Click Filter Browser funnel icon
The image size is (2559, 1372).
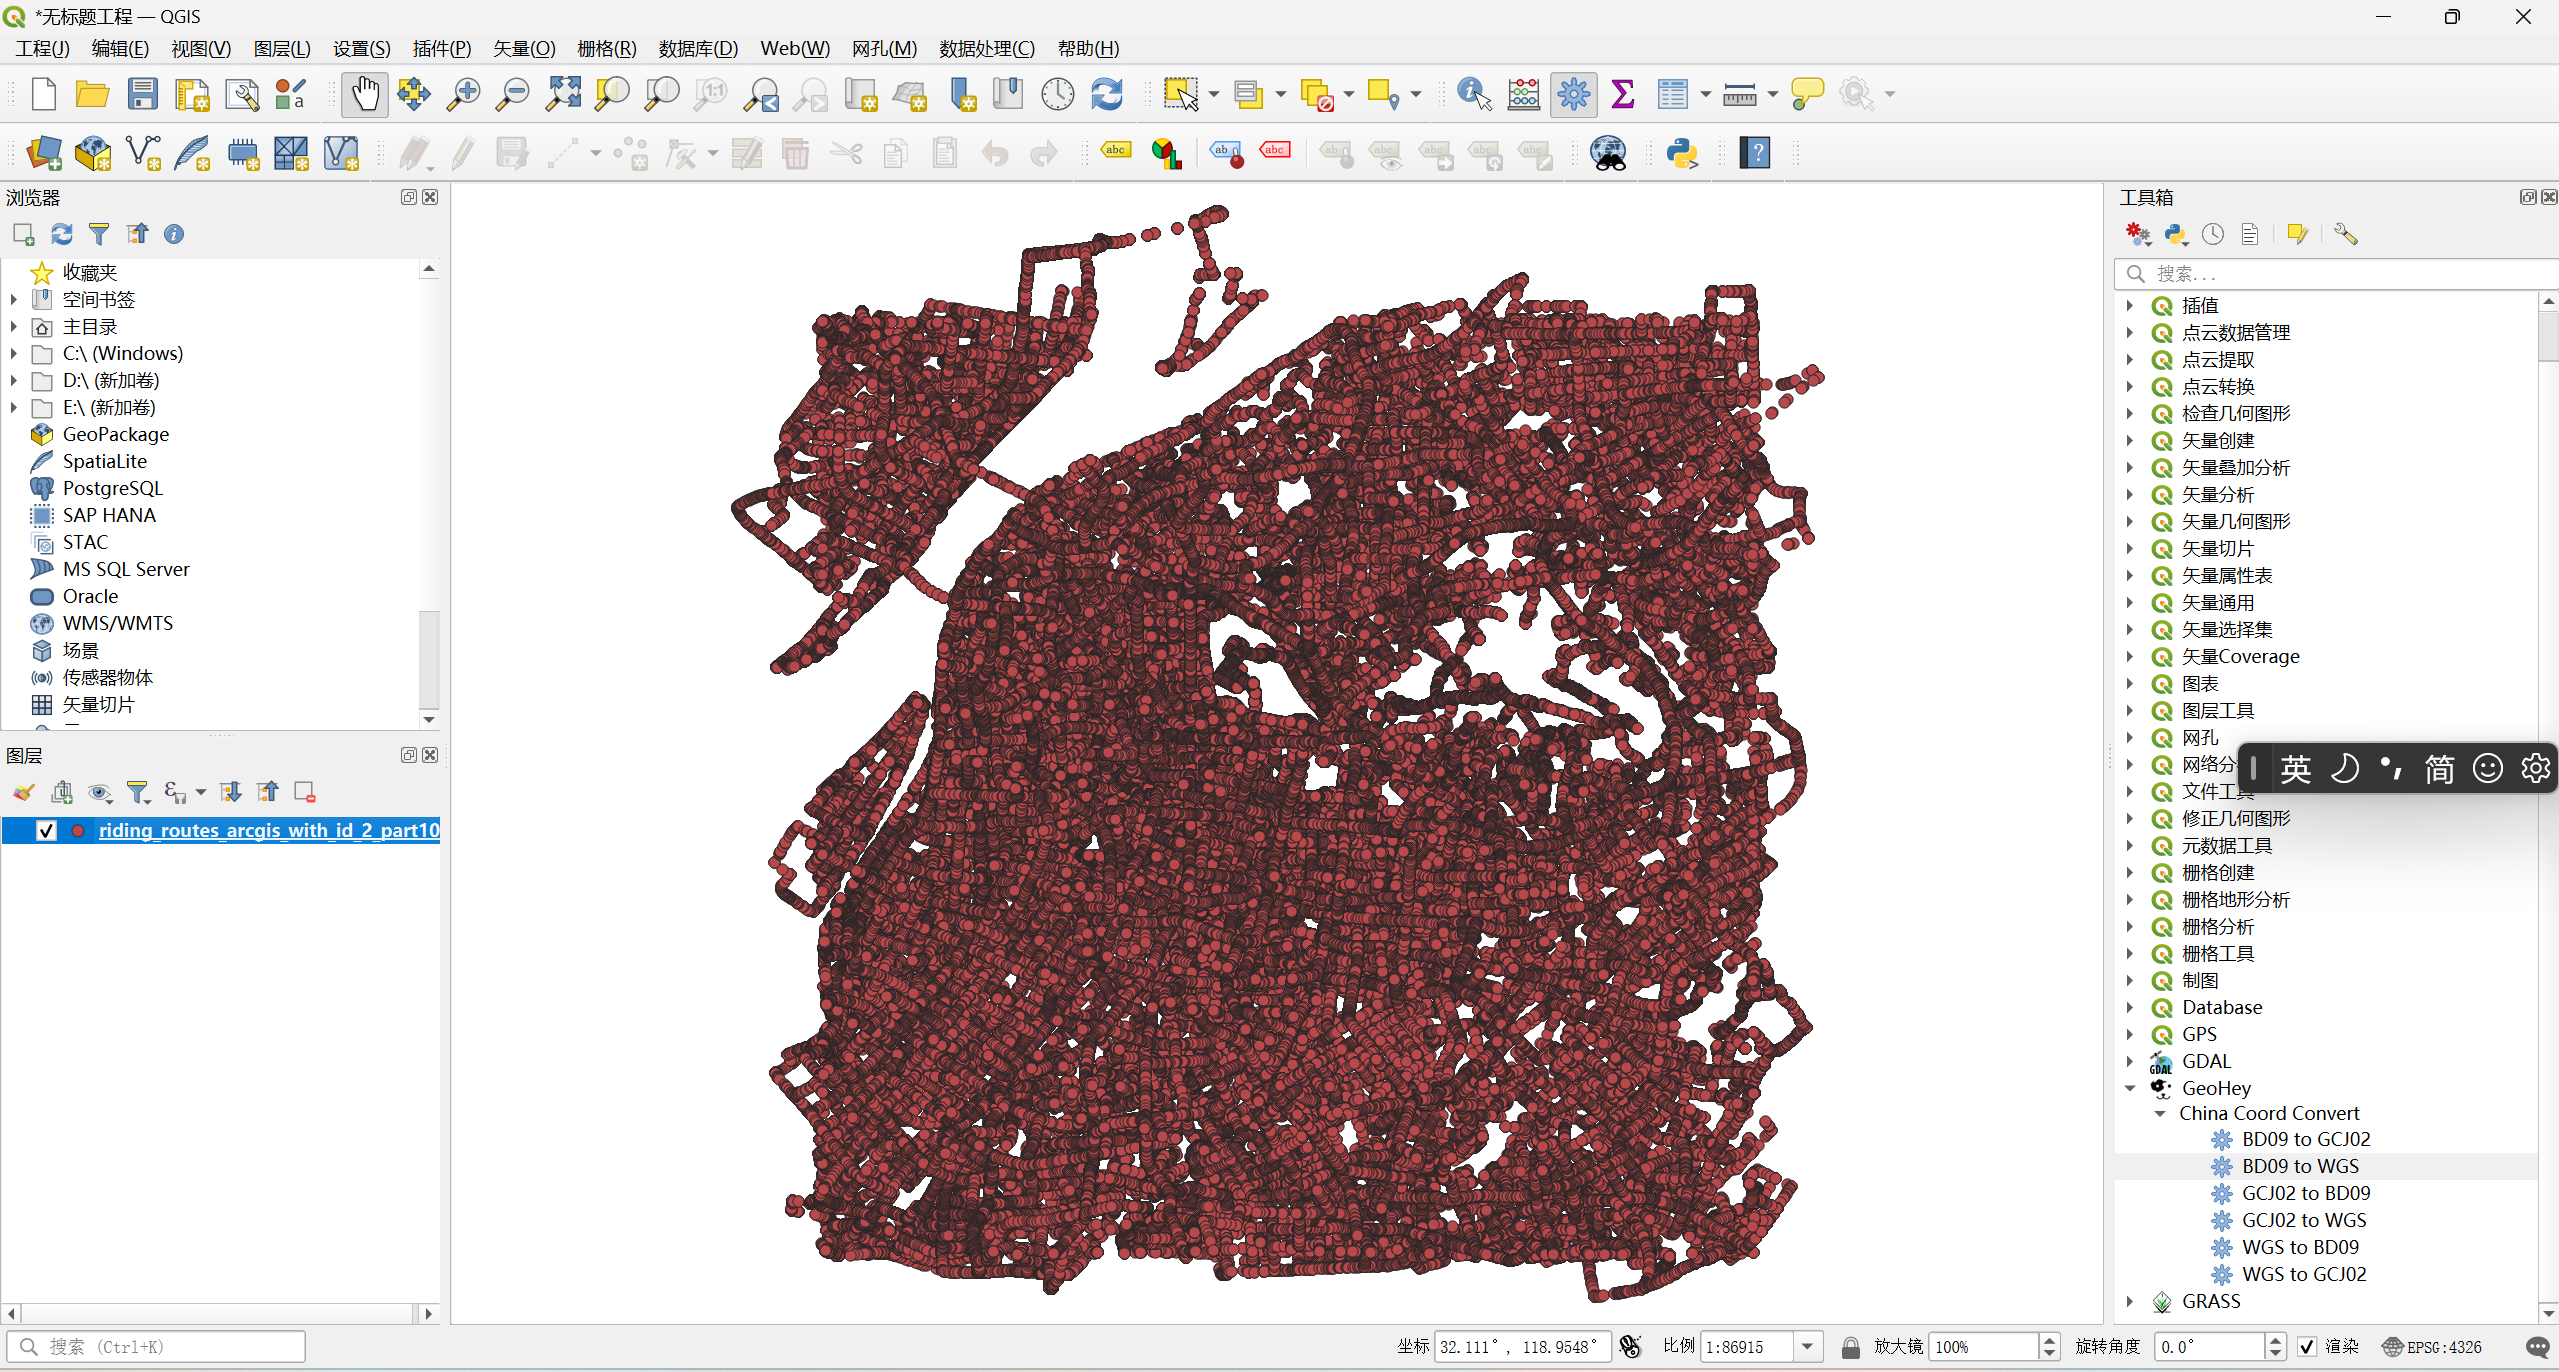[99, 234]
